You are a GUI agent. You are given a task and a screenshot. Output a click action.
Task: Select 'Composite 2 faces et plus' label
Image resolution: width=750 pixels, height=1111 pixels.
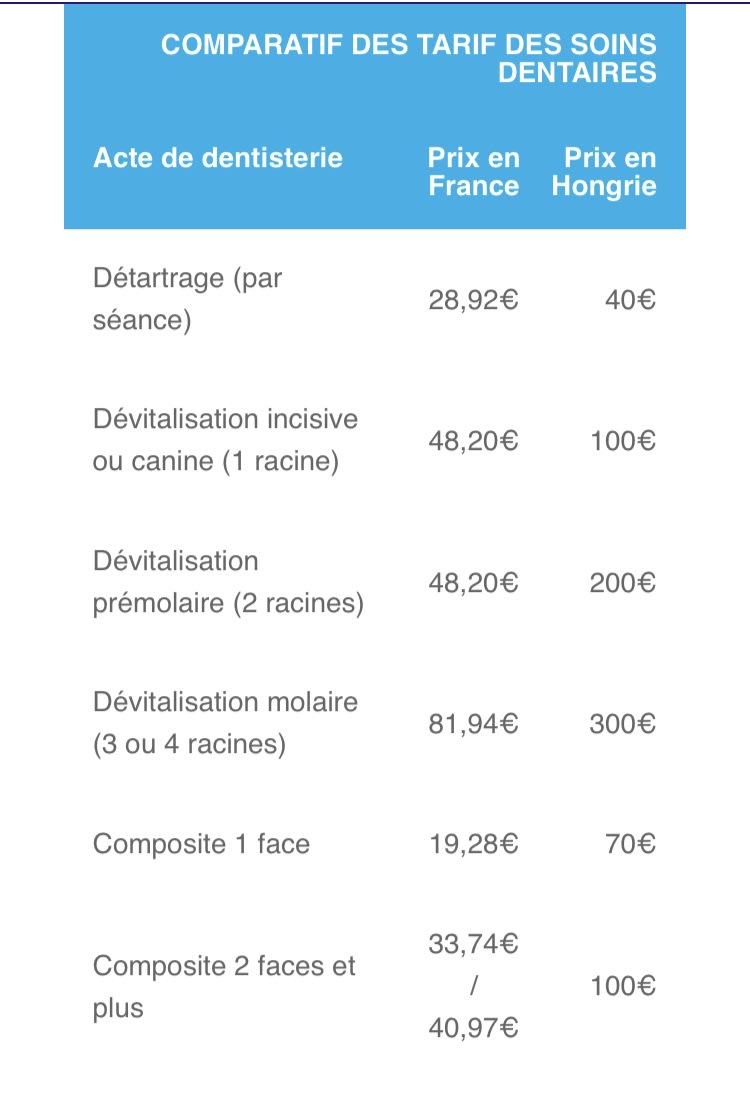point(224,987)
